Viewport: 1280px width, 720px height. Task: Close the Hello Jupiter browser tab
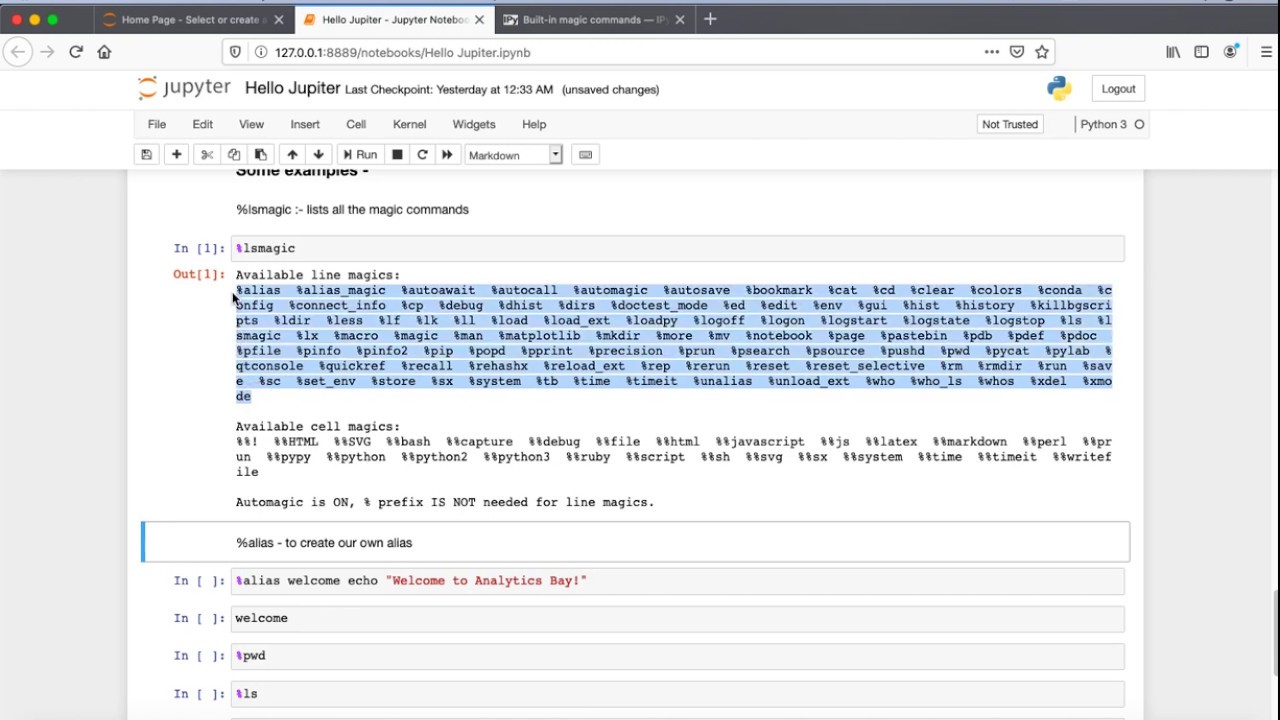tap(480, 19)
